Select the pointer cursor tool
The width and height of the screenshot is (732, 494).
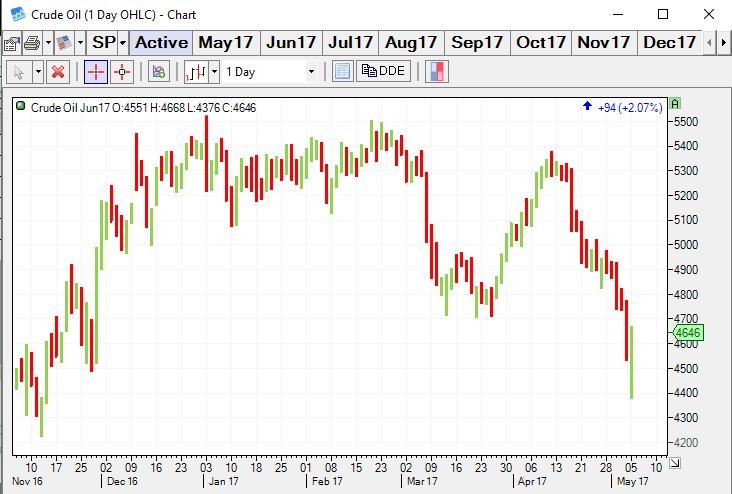coord(19,72)
